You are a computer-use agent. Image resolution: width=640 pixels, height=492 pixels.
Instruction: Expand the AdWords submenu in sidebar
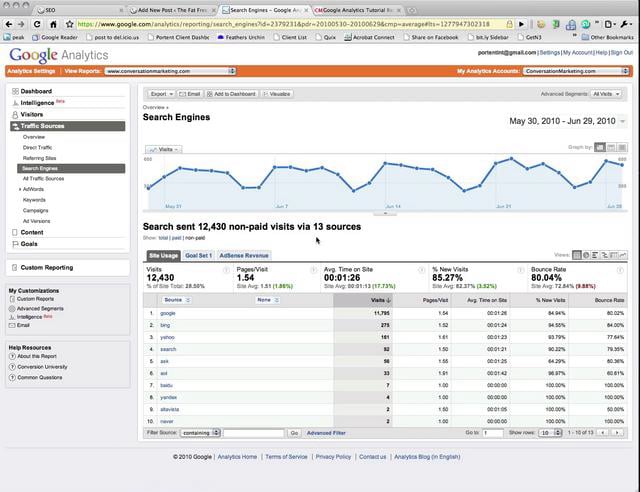pos(20,189)
